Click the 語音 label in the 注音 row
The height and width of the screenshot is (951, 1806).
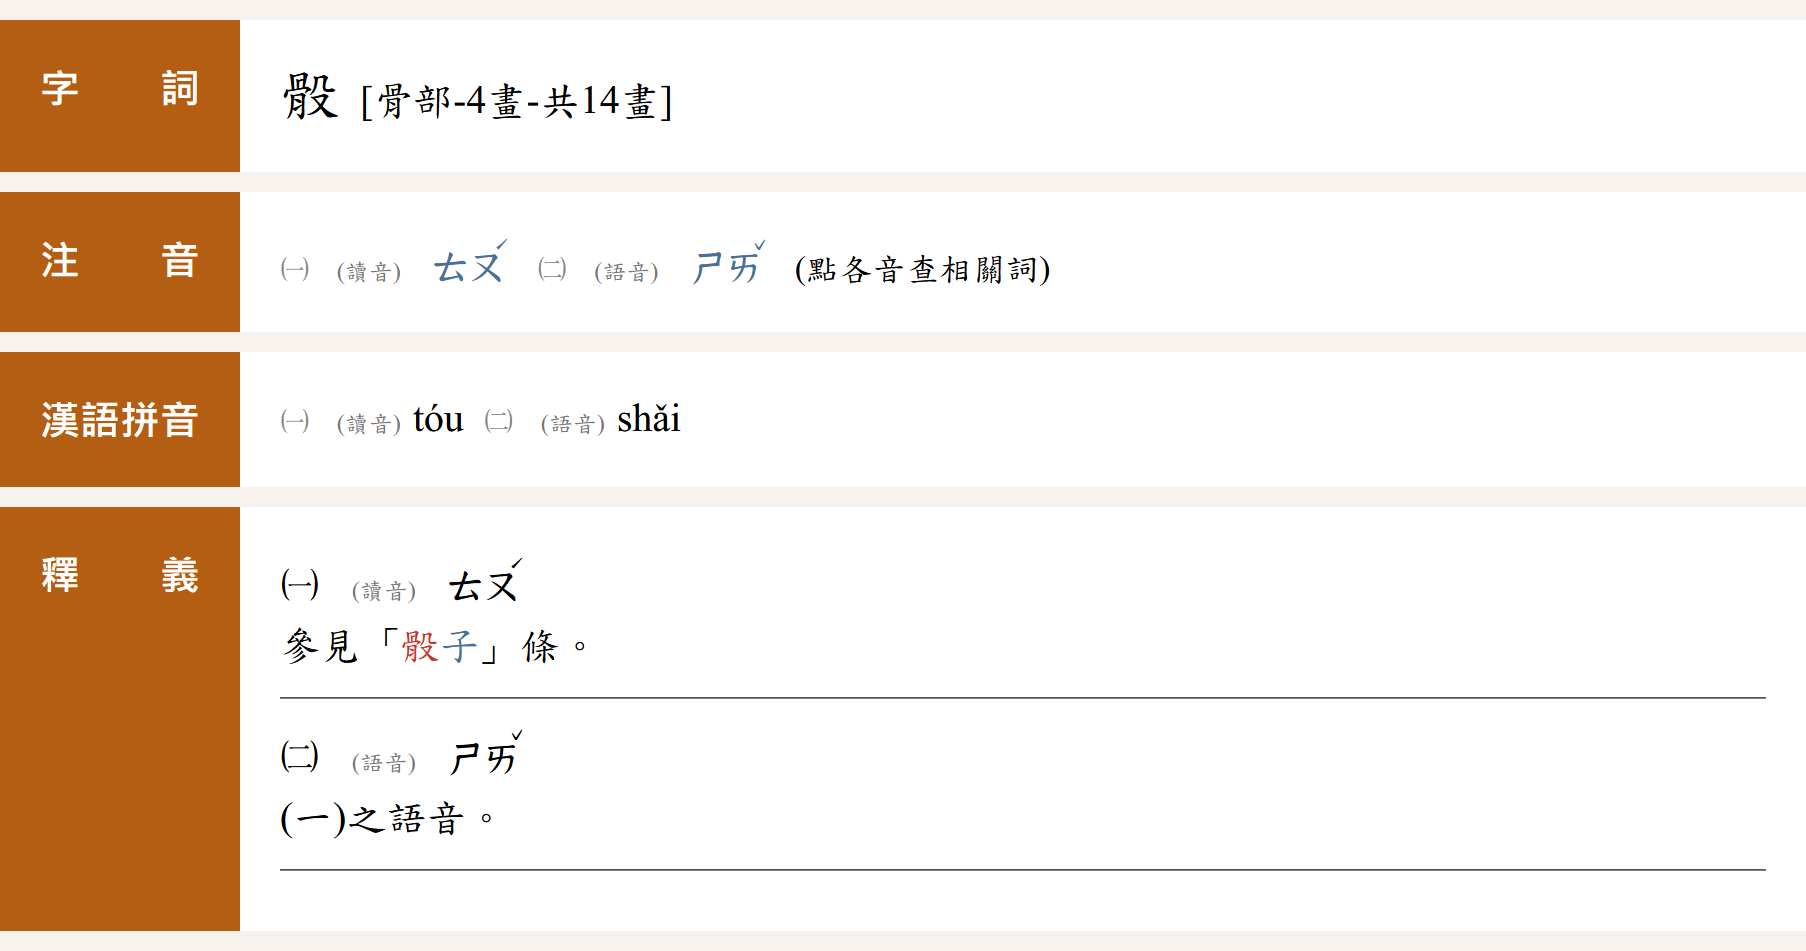click(626, 272)
